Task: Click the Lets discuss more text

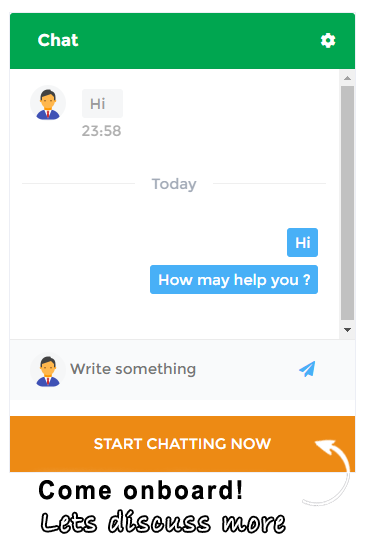Action: tap(163, 522)
